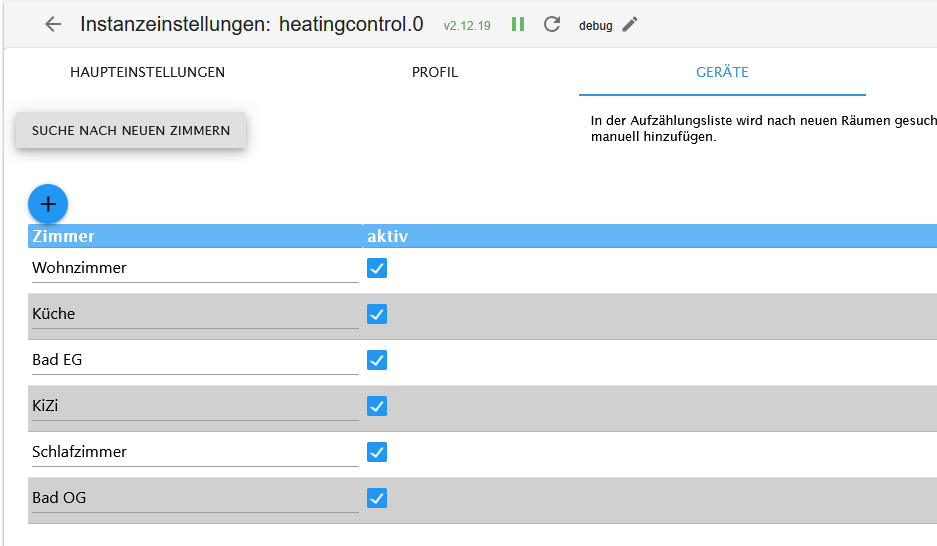The height and width of the screenshot is (546, 937).
Task: Uncheck aktiv for Bad OG
Action: 377,498
